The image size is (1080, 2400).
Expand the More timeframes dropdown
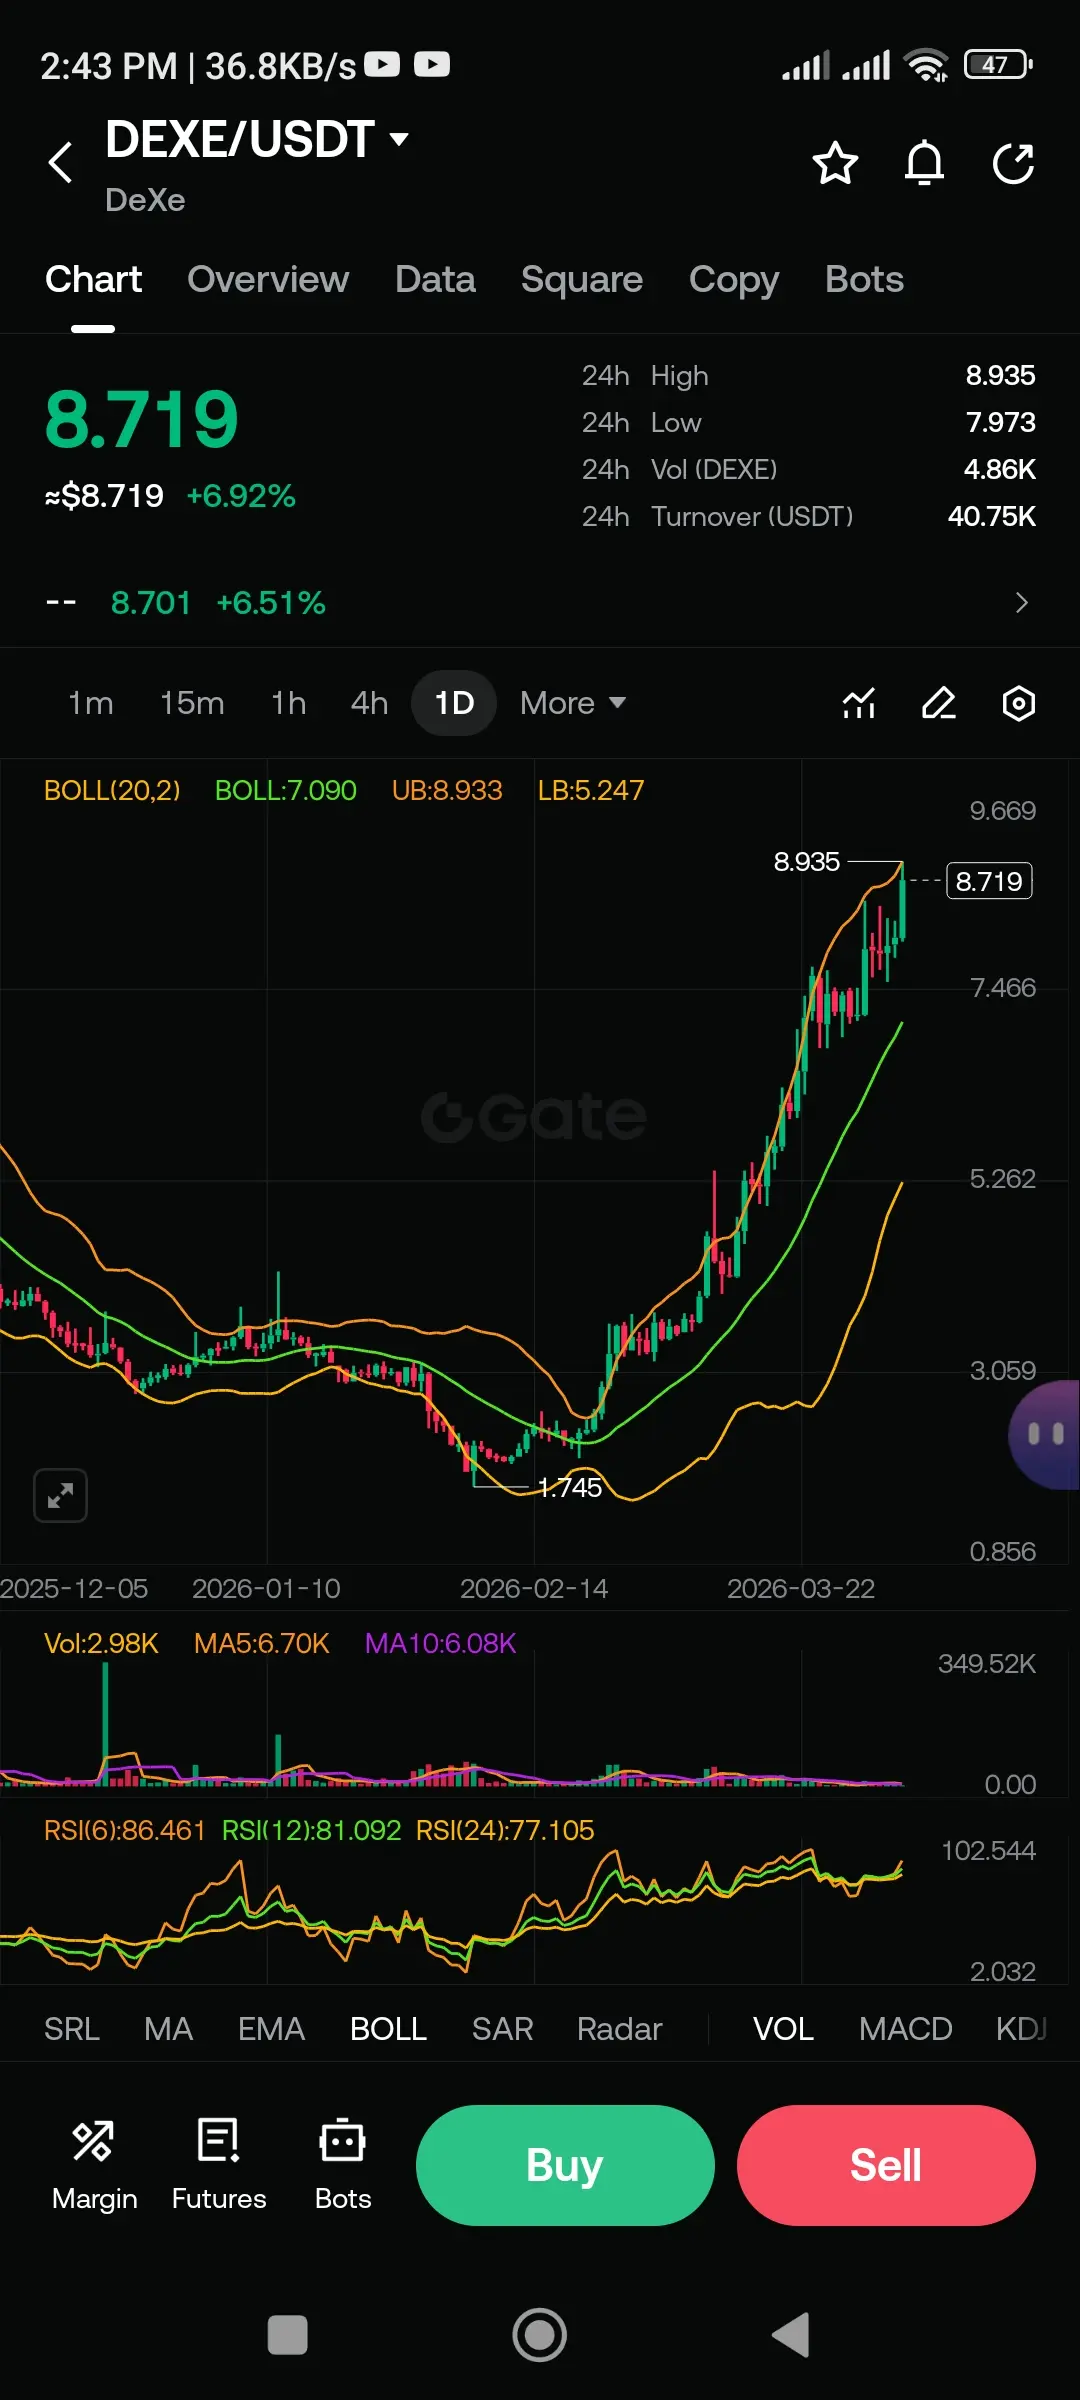(572, 703)
